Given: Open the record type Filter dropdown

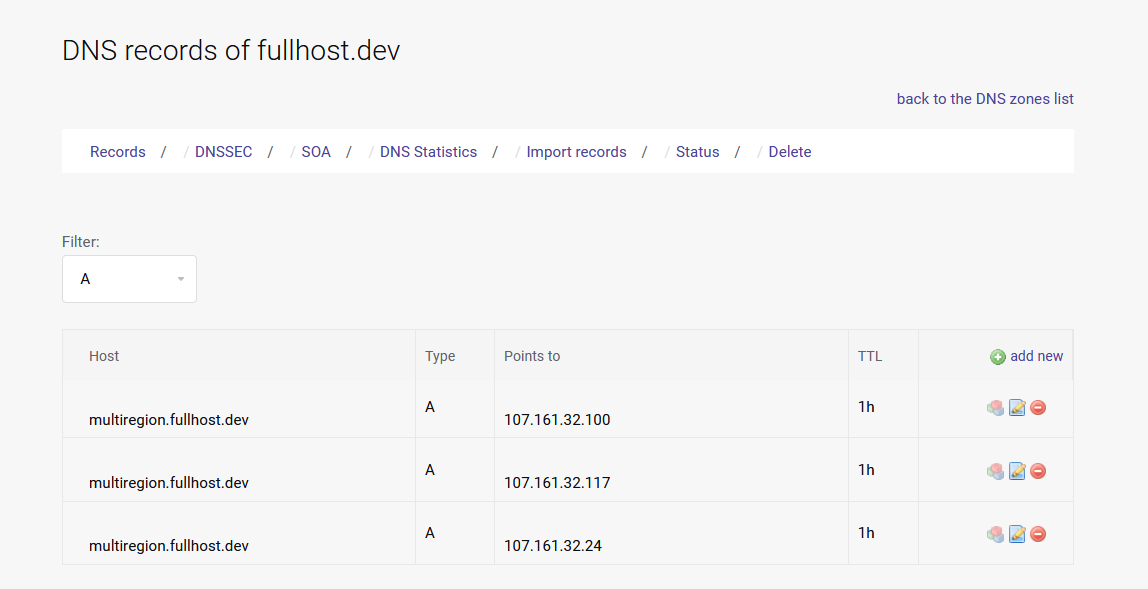Looking at the screenshot, I should (129, 279).
